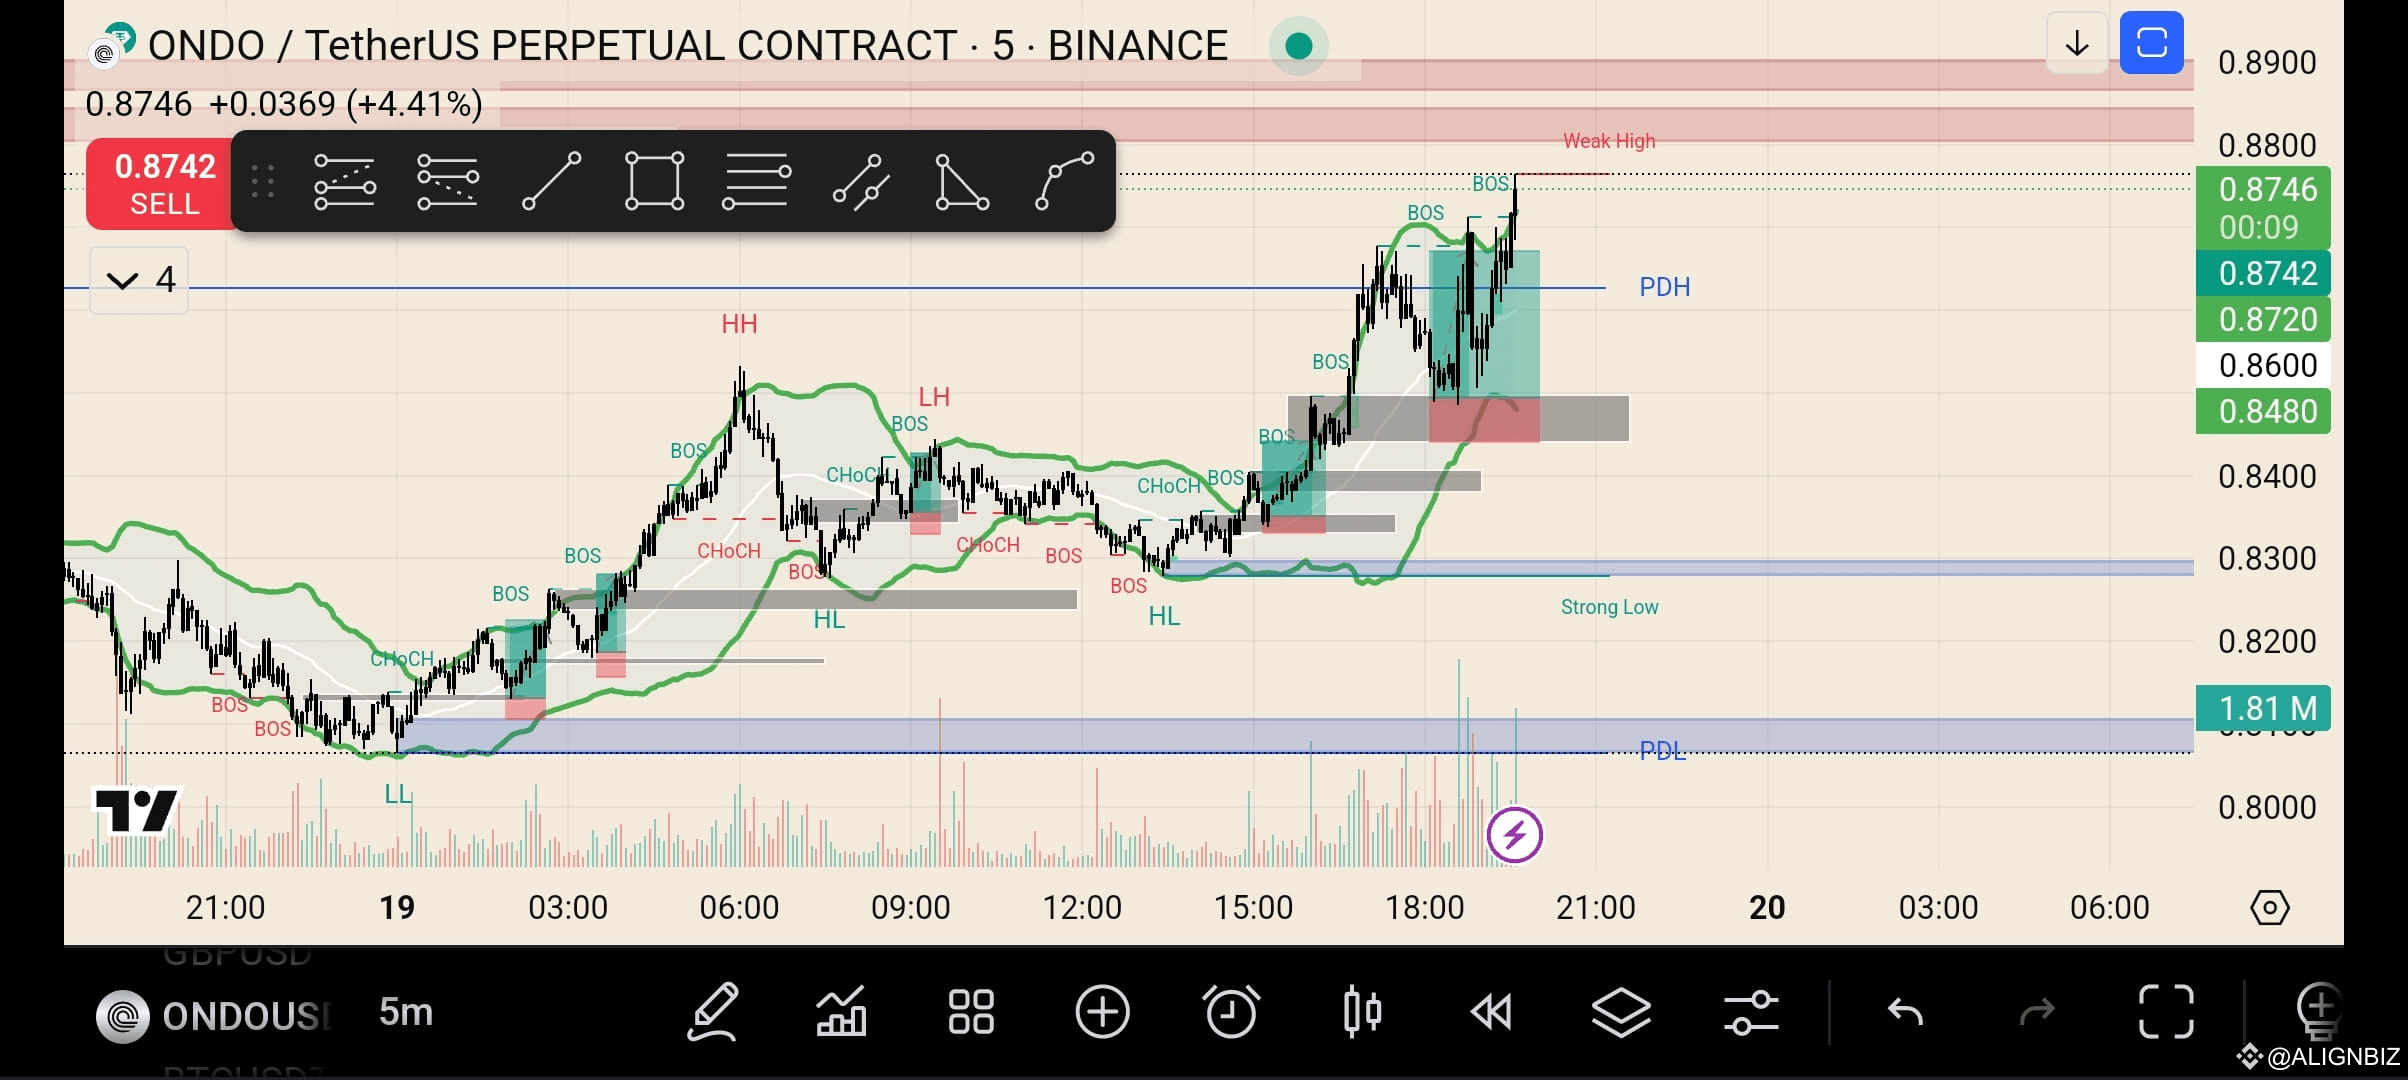Screen dimensions: 2408x1080
Task: Select the Strong Low label
Action: (x=1609, y=607)
